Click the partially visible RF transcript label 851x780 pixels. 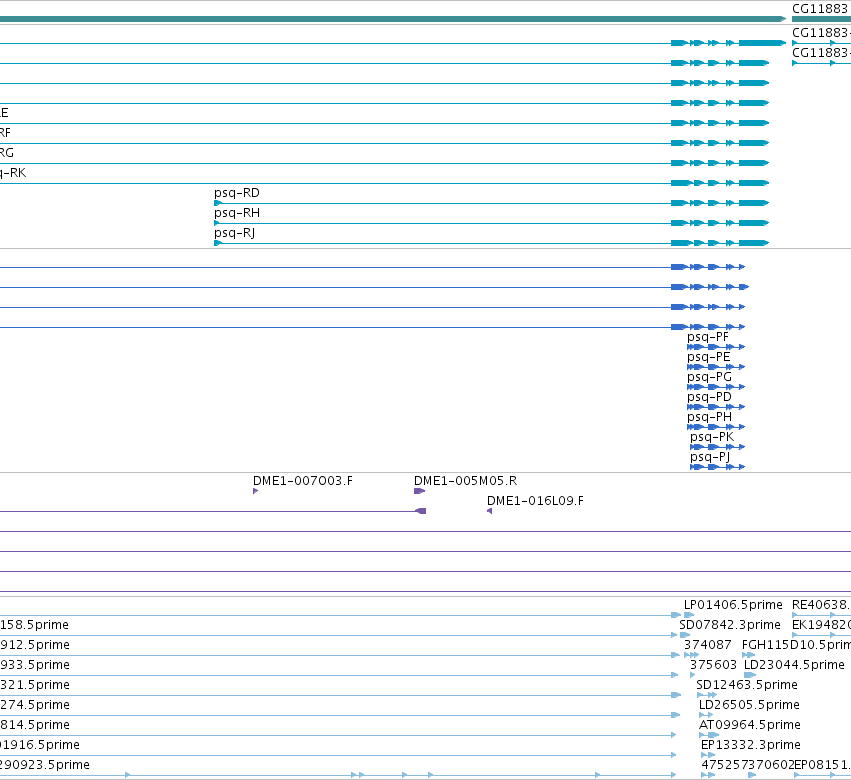pos(5,133)
